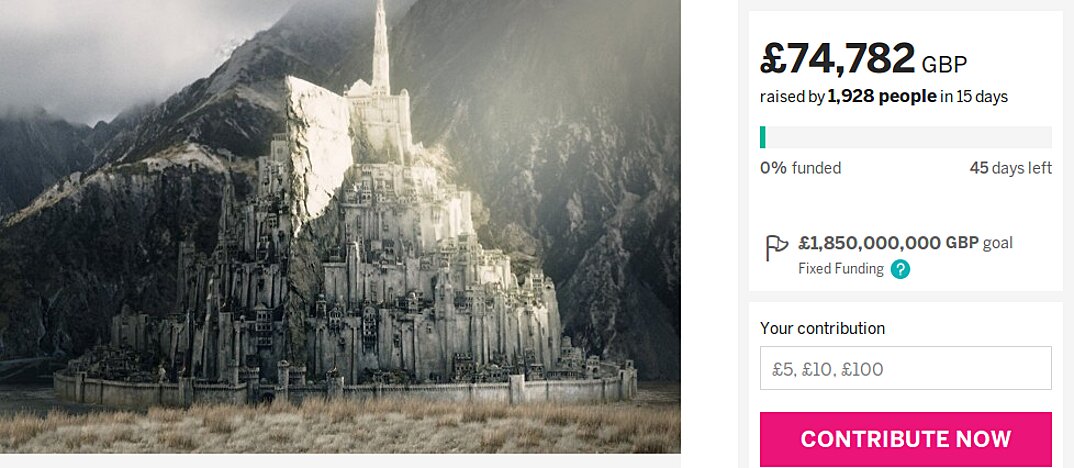Open the Minas Tirith campaign image
Screen dimensions: 1074x468
(340, 226)
